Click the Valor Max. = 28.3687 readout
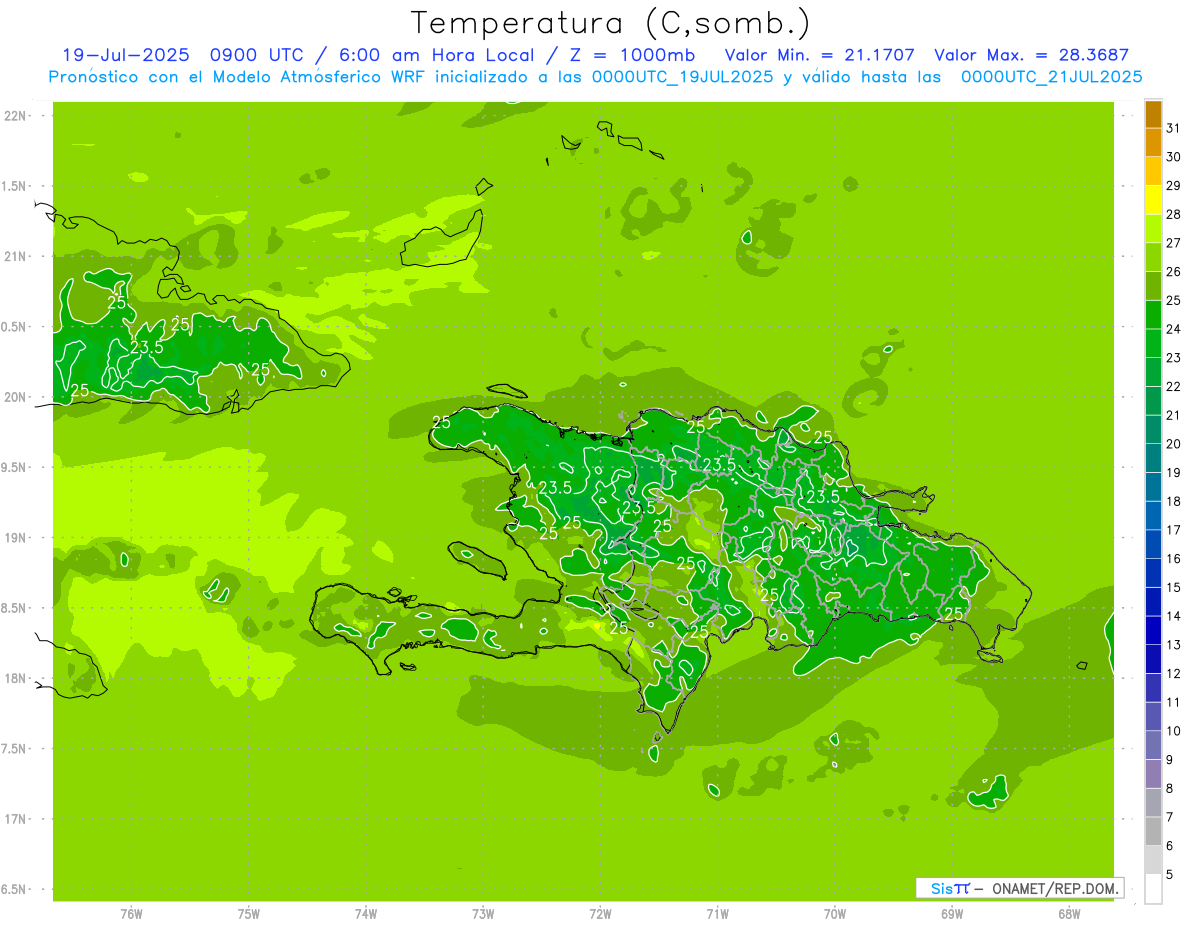 pyautogui.click(x=1031, y=55)
